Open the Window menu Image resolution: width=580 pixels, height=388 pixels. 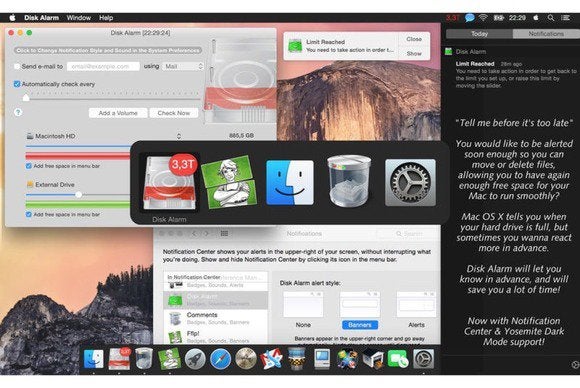(79, 18)
